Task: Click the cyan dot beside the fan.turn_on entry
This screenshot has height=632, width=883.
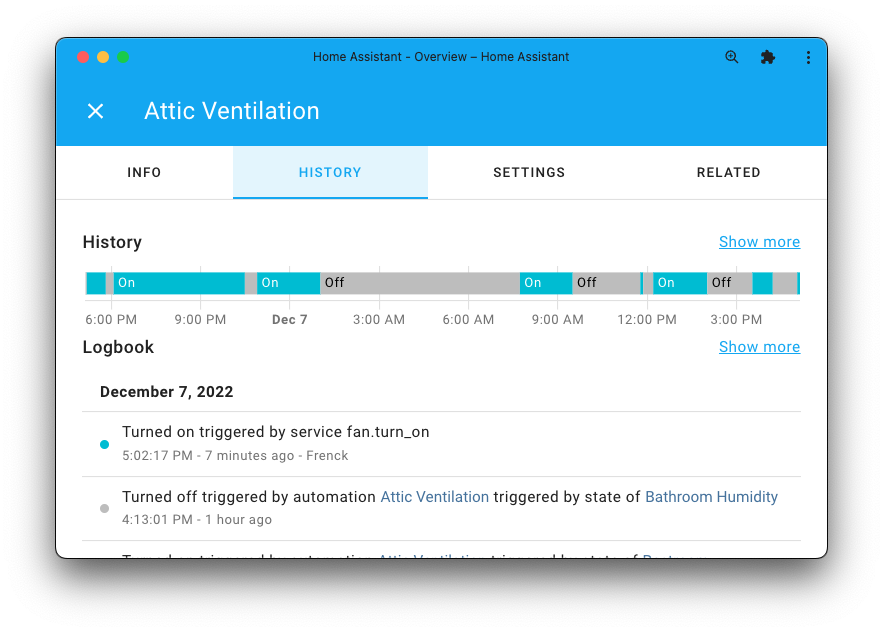Action: click(104, 444)
